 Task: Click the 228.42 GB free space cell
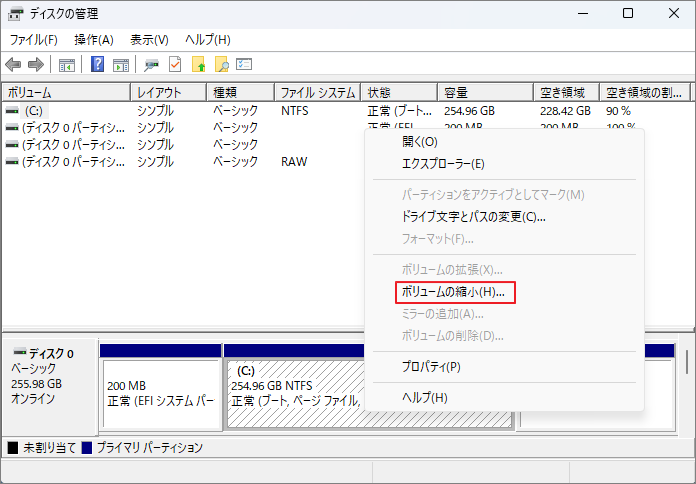(x=566, y=111)
